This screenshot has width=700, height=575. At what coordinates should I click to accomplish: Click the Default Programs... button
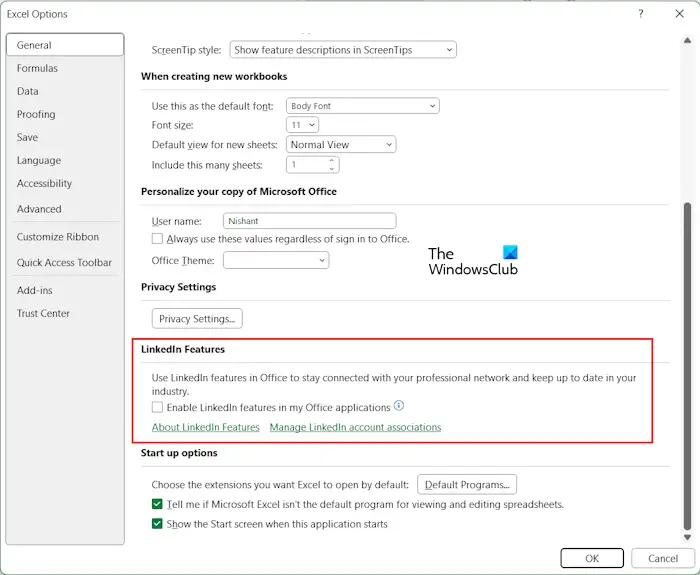[x=467, y=484]
